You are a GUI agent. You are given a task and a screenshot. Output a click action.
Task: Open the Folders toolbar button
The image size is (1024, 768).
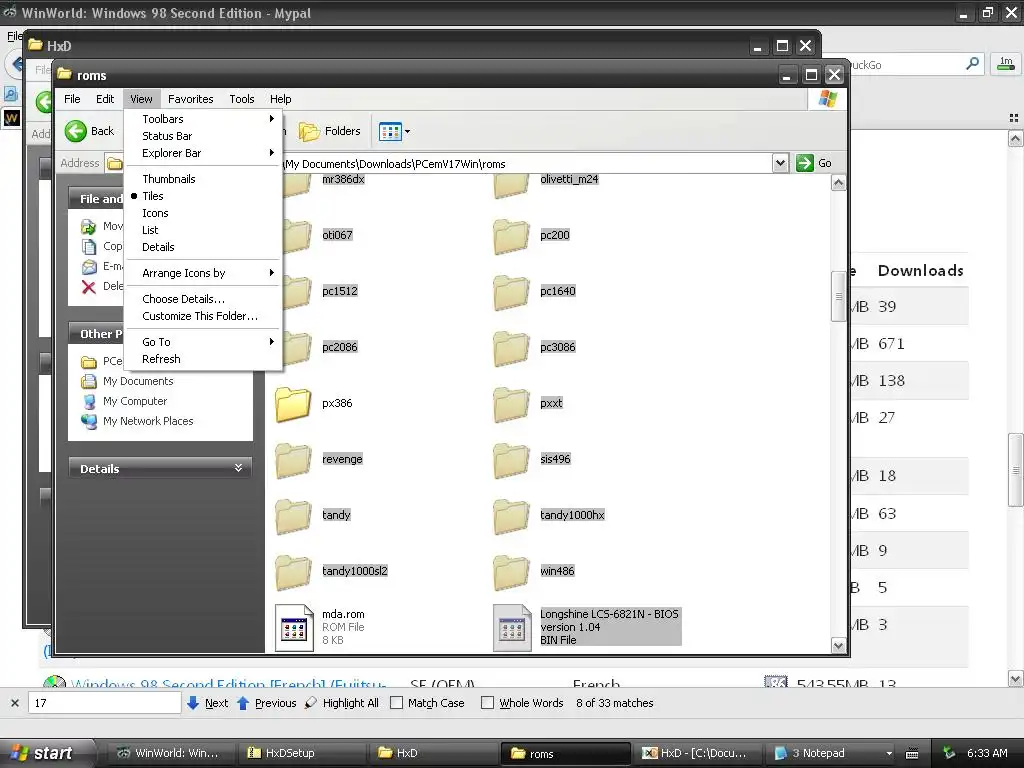[x=330, y=131]
